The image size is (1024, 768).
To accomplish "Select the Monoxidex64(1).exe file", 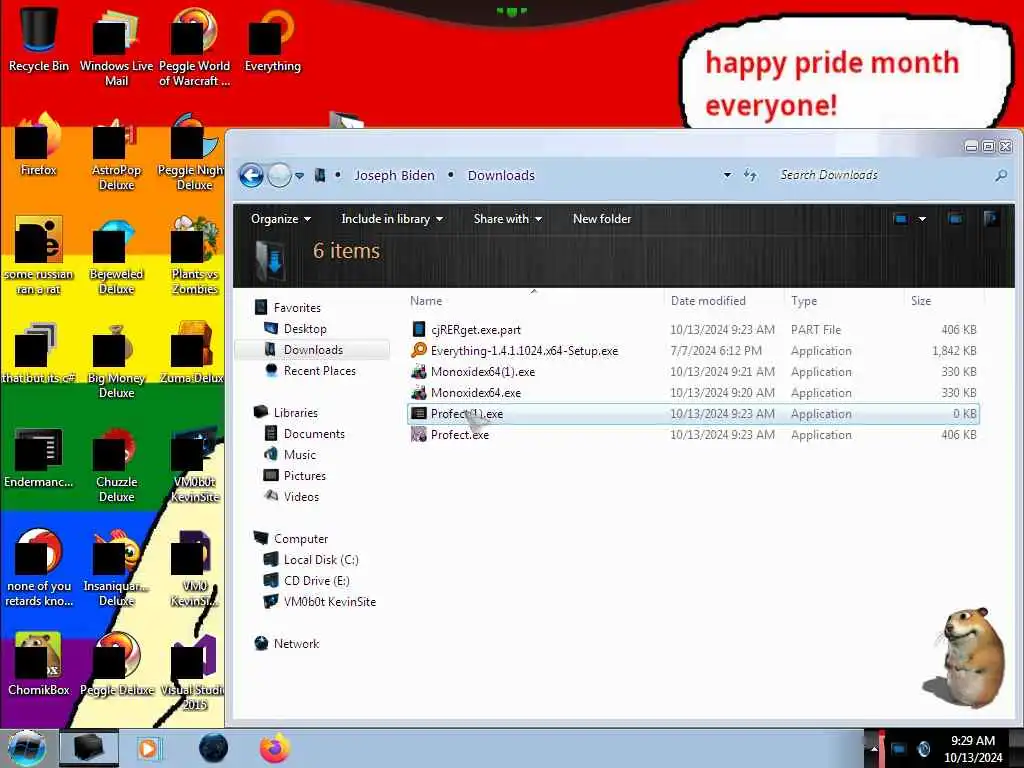I will (693, 372).
